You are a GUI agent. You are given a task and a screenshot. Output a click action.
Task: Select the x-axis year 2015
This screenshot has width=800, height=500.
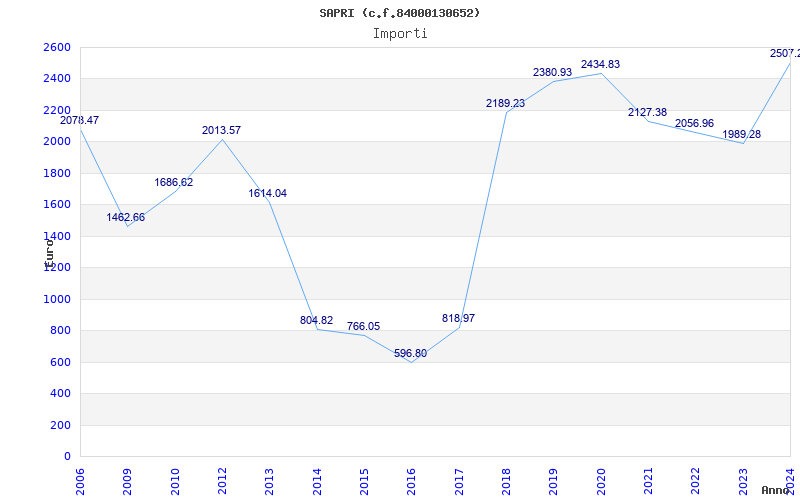point(364,481)
